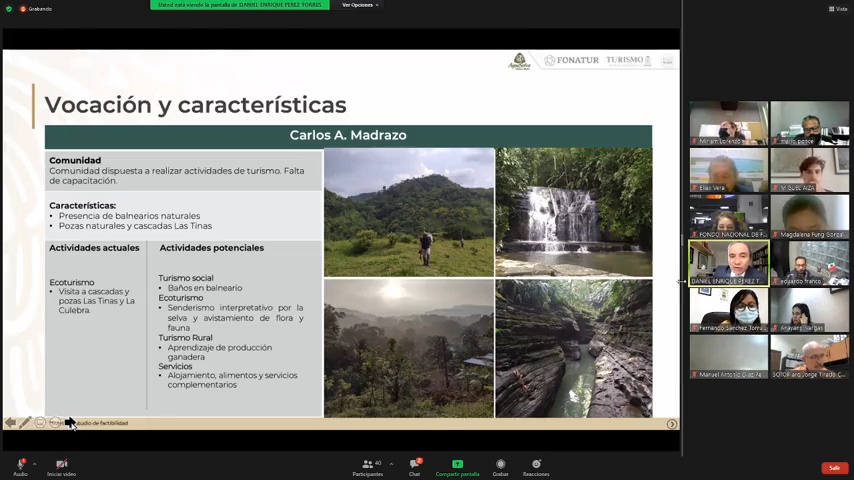Expand the audio options chevron
This screenshot has height=480, width=854.
[x=34, y=464]
